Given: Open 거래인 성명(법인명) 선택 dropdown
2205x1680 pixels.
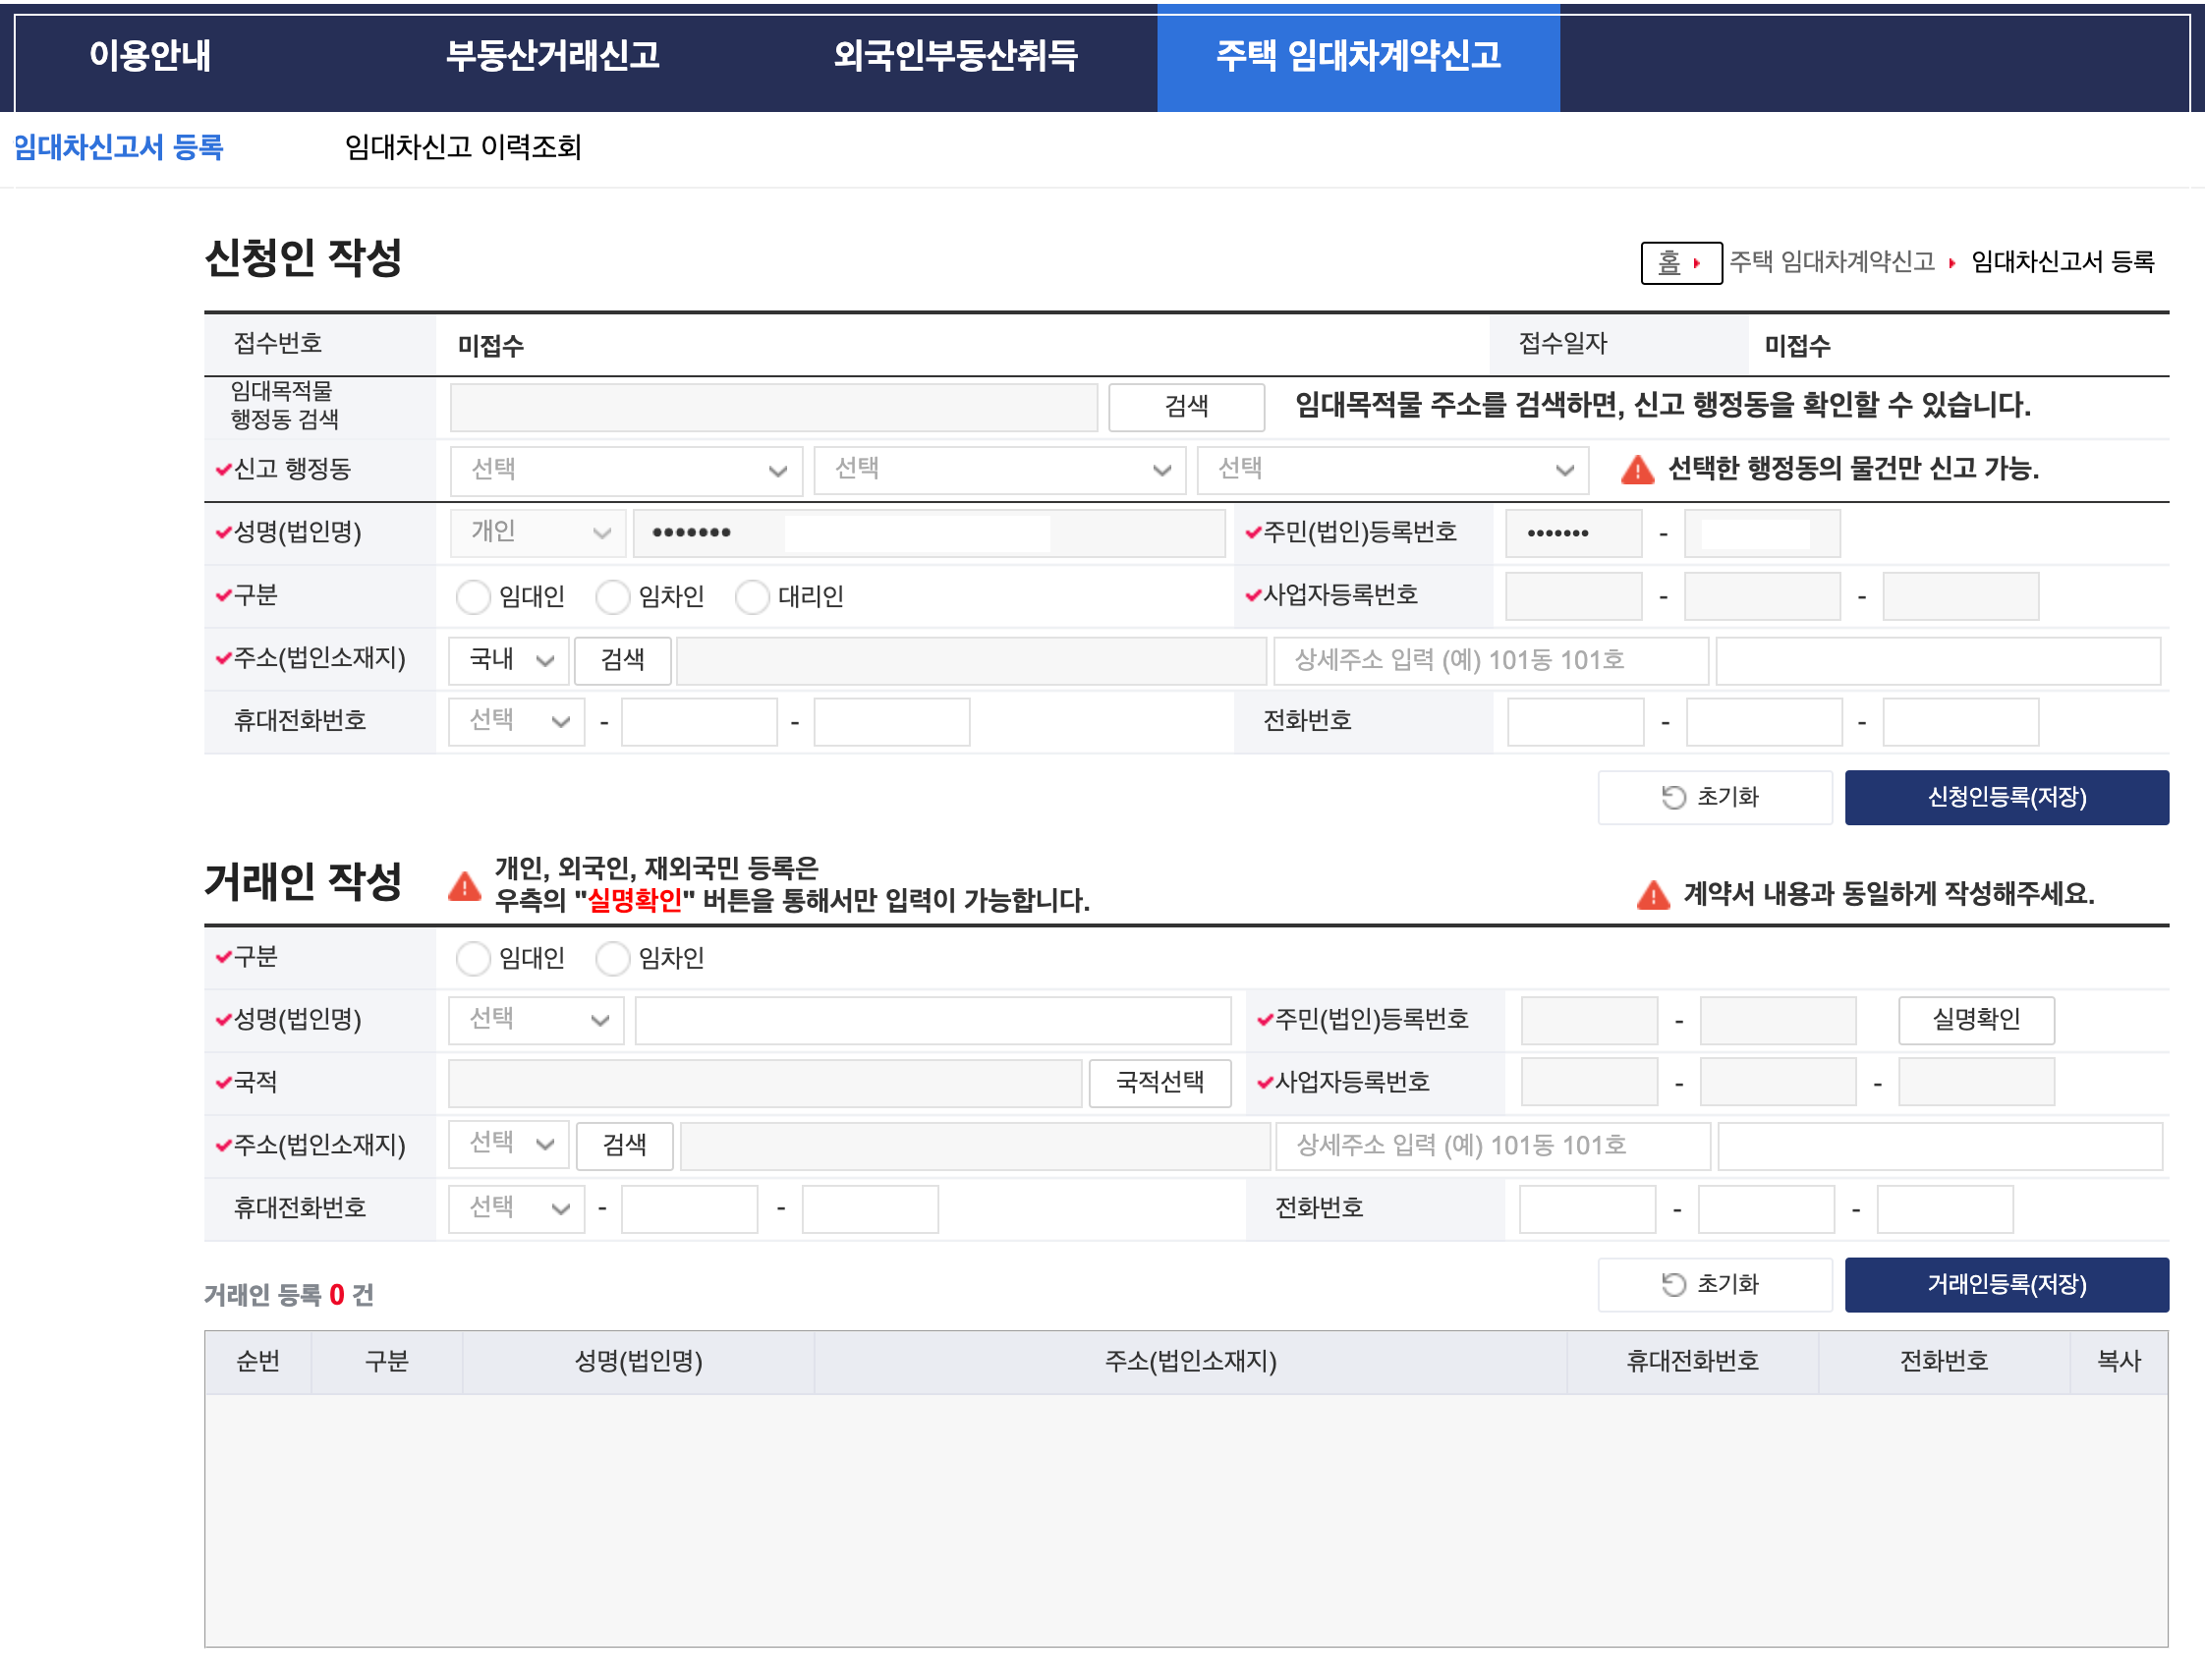Looking at the screenshot, I should [536, 1020].
